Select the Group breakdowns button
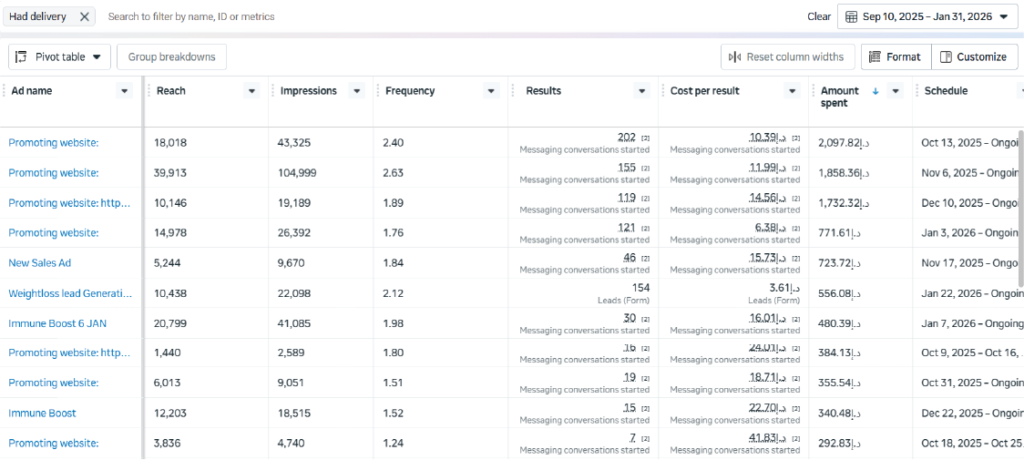This screenshot has height=460, width=1024. point(172,57)
